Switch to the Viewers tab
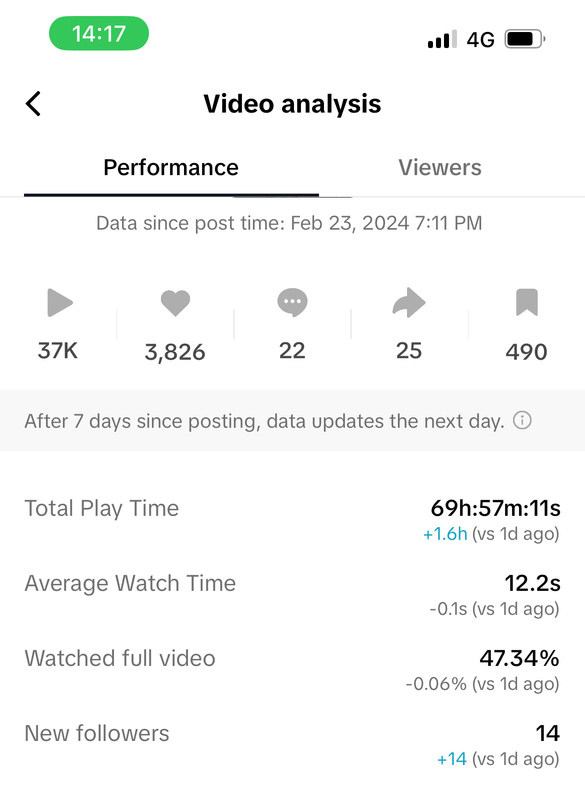This screenshot has height=801, width=585. click(440, 168)
